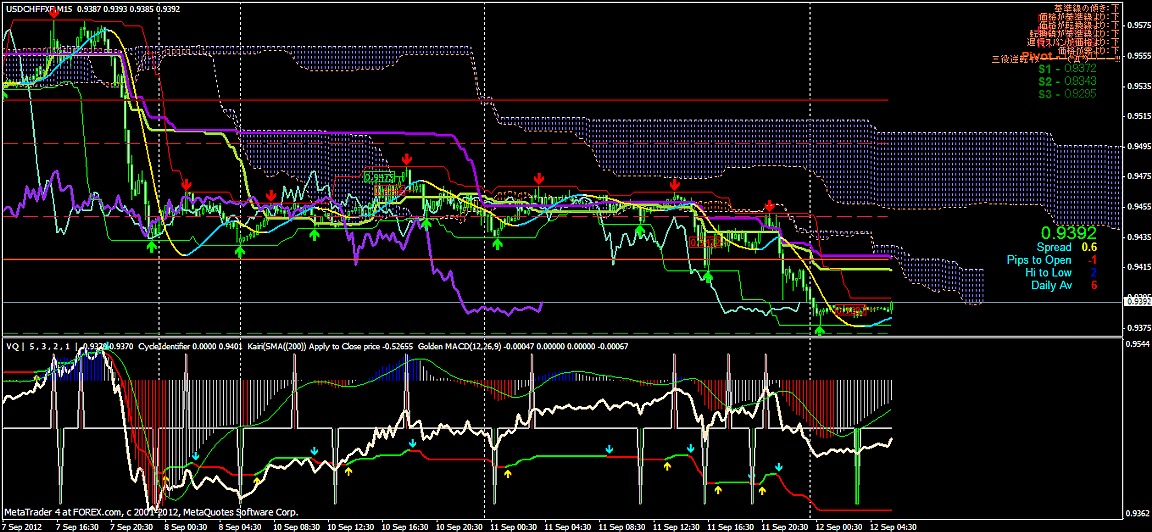Click the large green 0.9392 price readout
The height and width of the screenshot is (532, 1152).
pos(1068,234)
